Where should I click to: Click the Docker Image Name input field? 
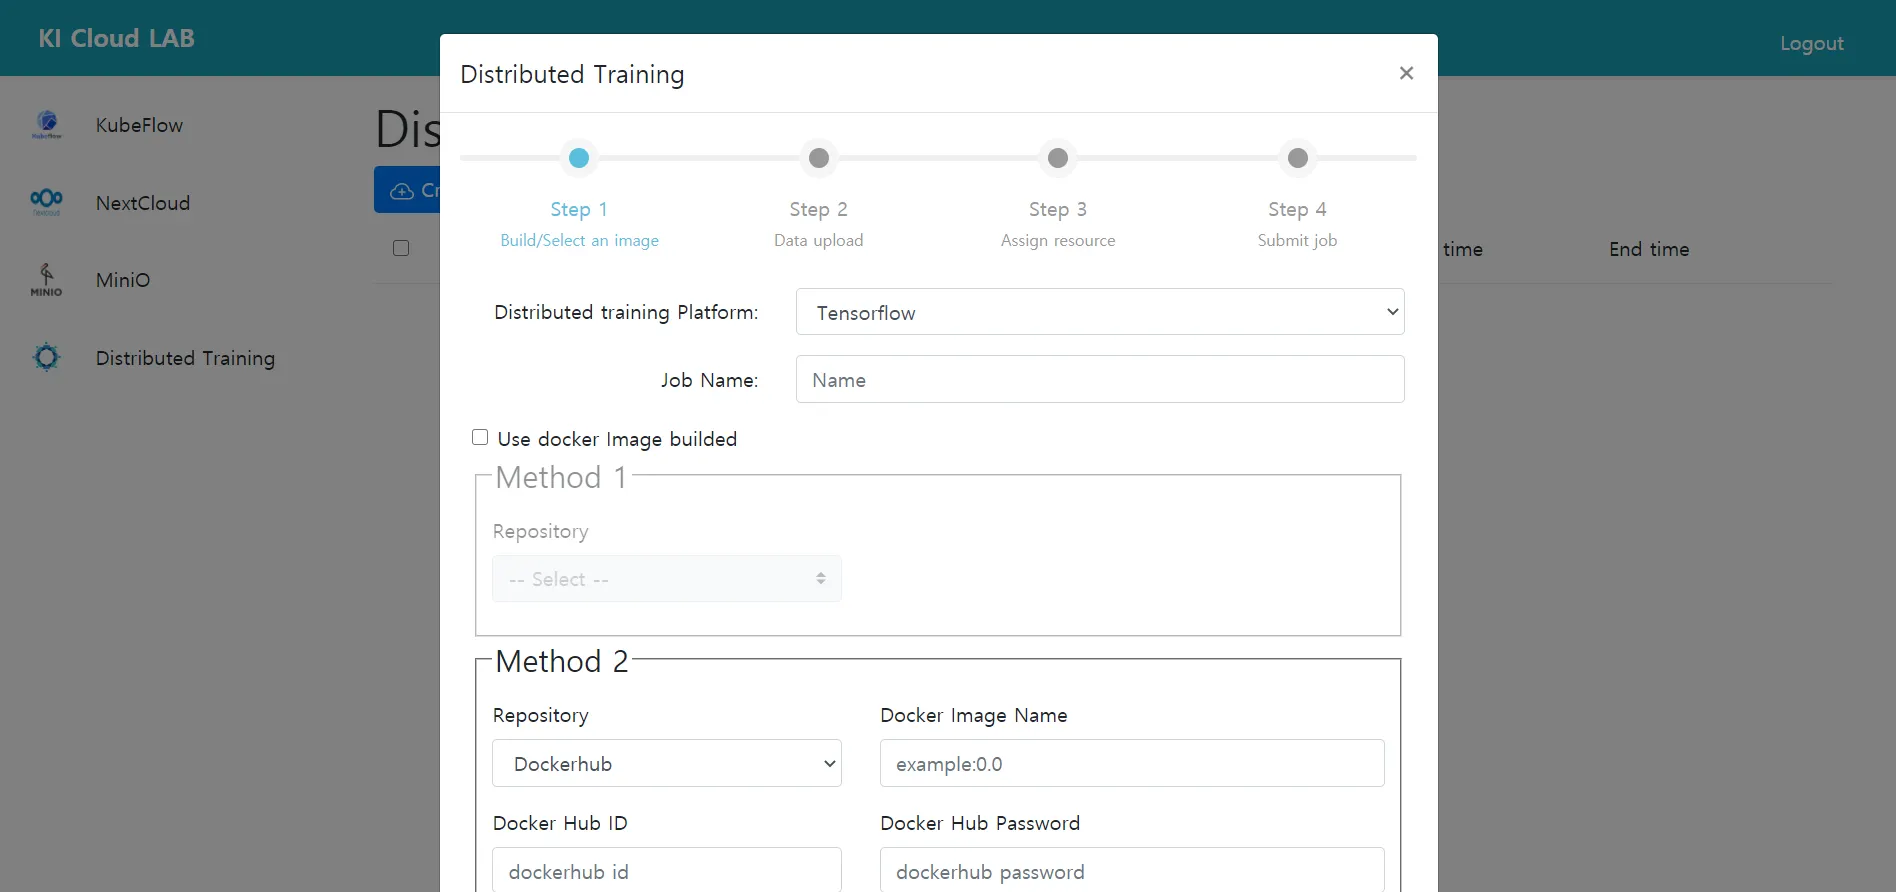pyautogui.click(x=1132, y=763)
